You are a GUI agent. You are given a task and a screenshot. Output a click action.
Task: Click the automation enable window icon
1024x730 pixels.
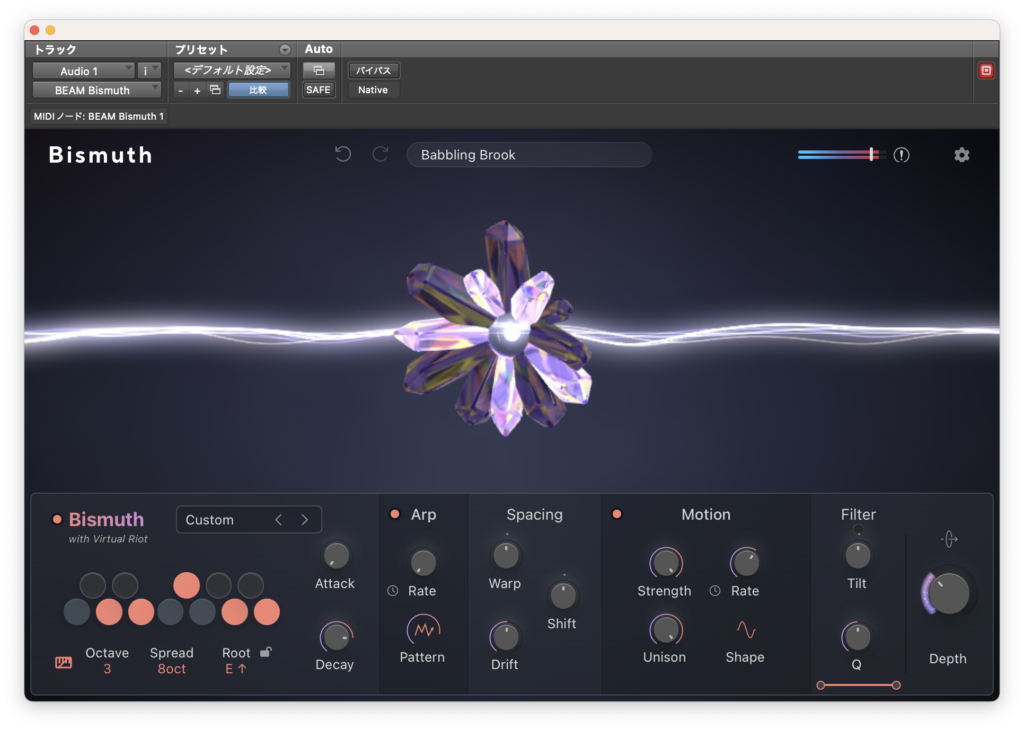pos(319,71)
